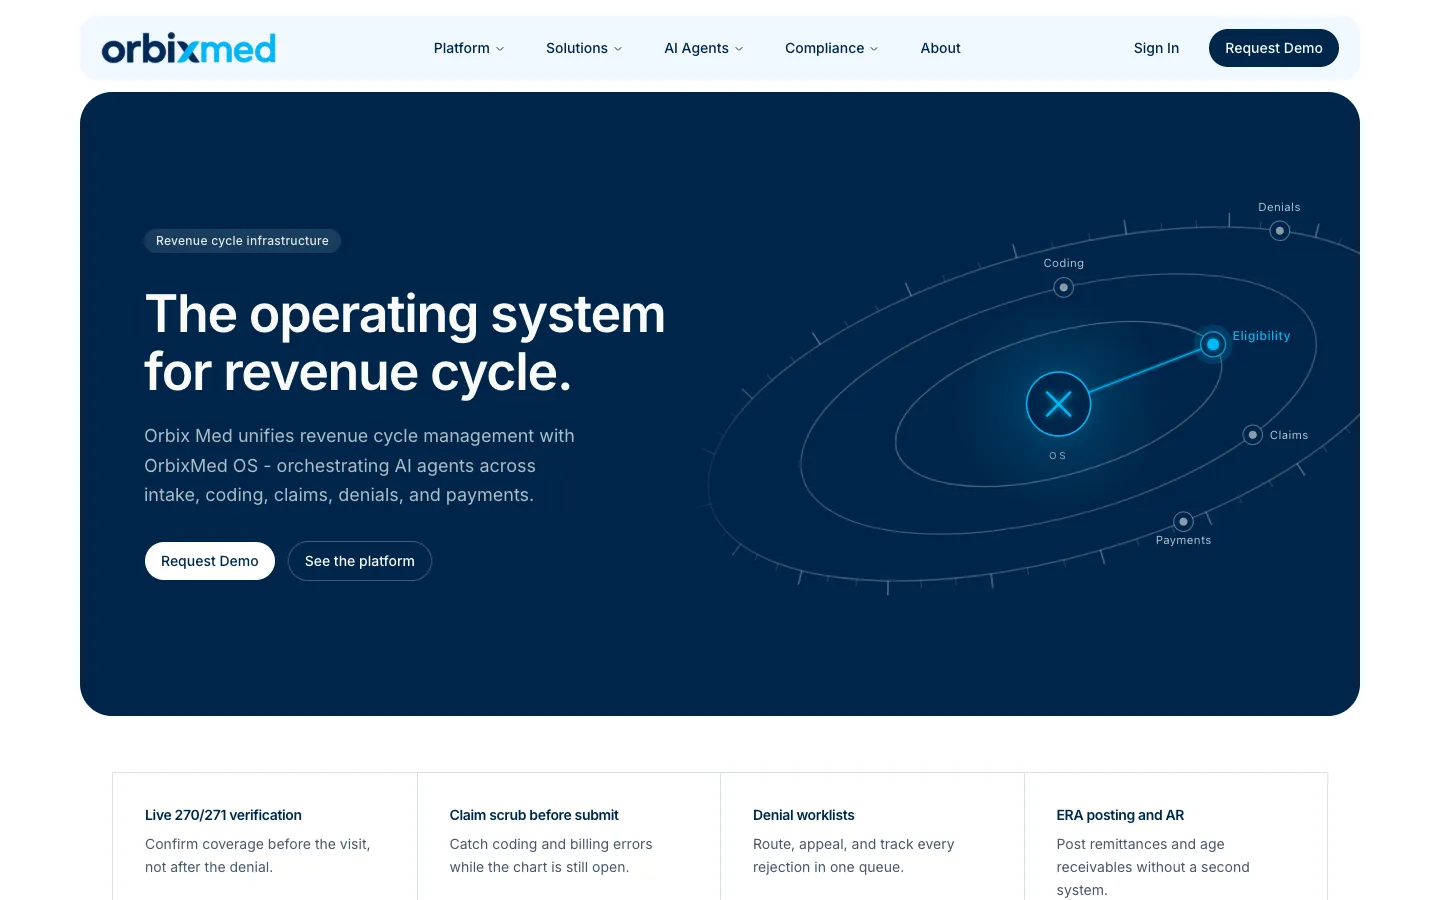Screen dimensions: 1440x900
Task: Click the Revenue cycle infrastructure badge
Action: tap(242, 241)
